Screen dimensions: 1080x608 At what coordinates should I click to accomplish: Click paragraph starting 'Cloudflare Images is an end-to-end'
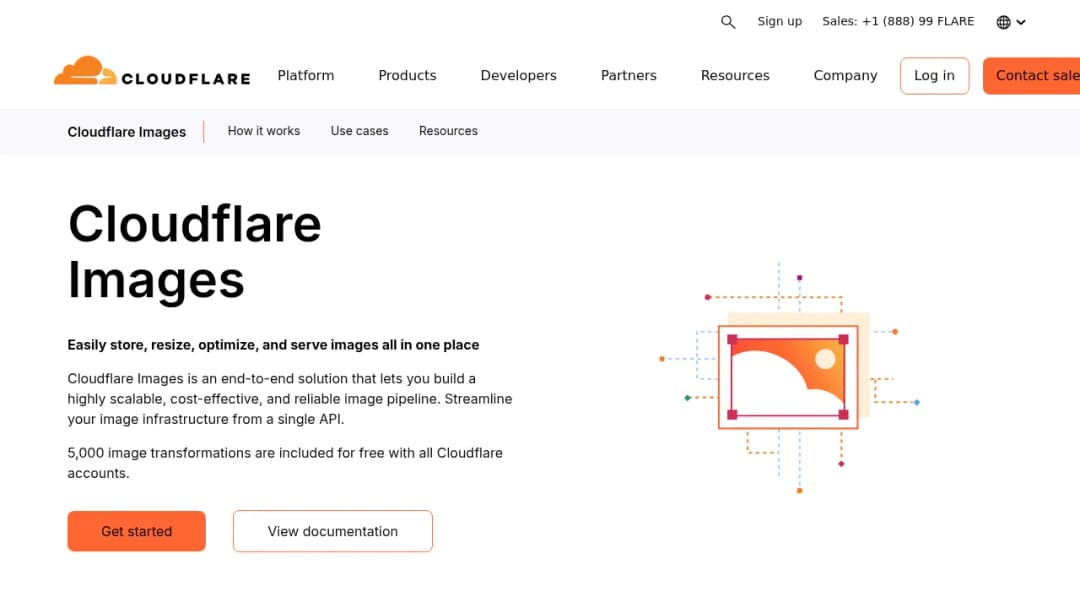290,399
